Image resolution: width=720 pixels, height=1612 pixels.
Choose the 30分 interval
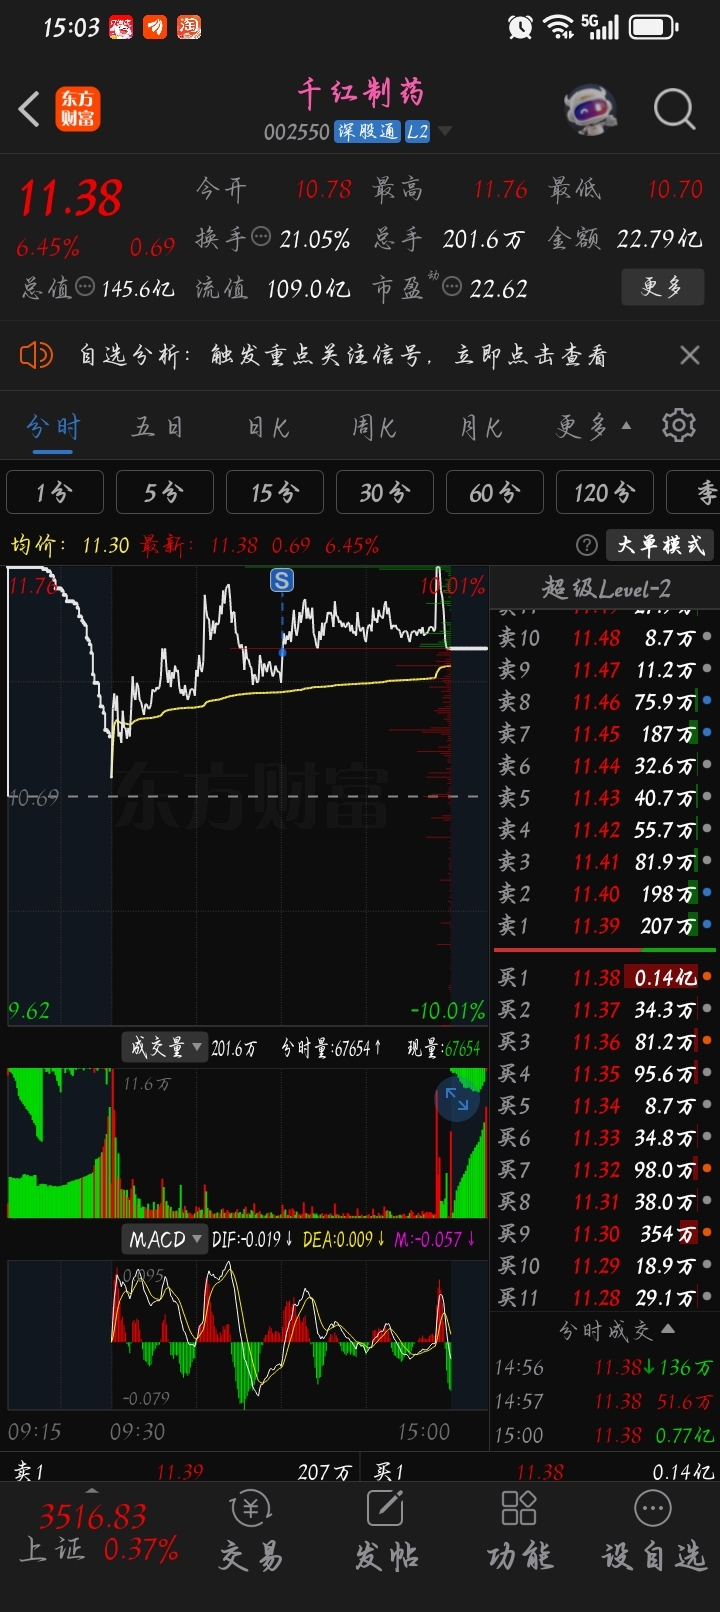click(384, 492)
